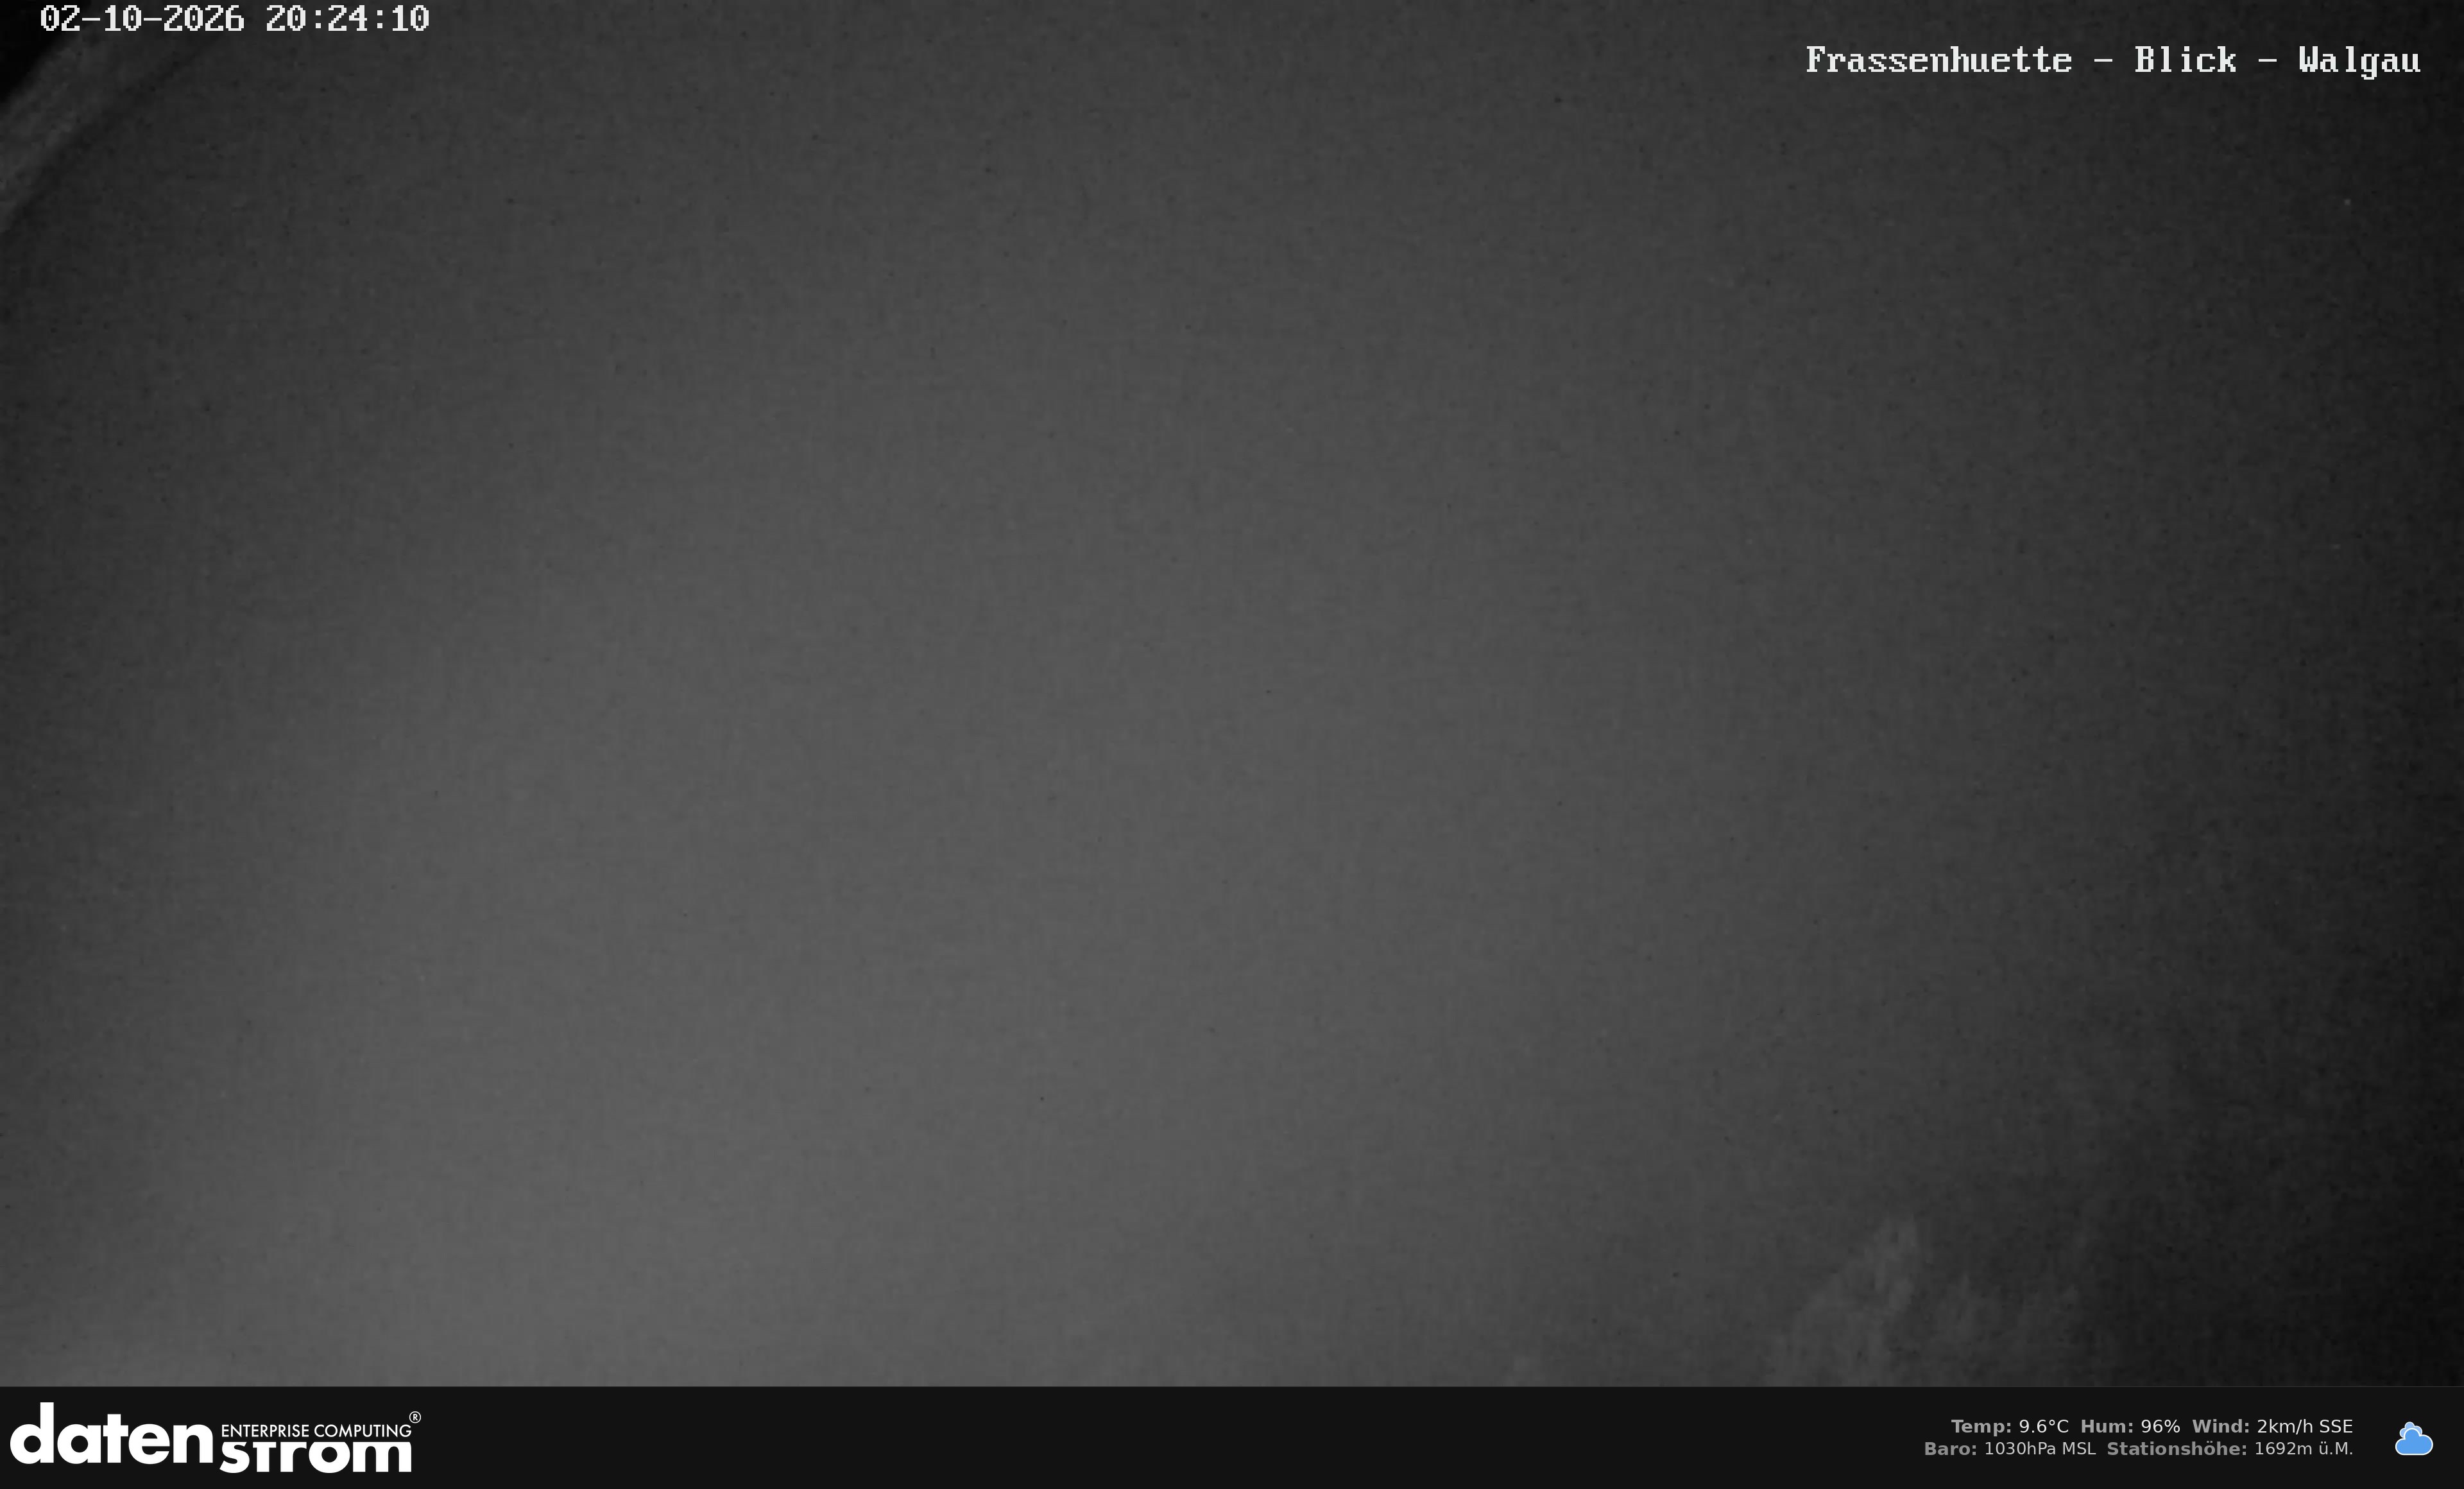Click the 'Wind:' label
The height and width of the screenshot is (1489, 2464).
2220,1426
